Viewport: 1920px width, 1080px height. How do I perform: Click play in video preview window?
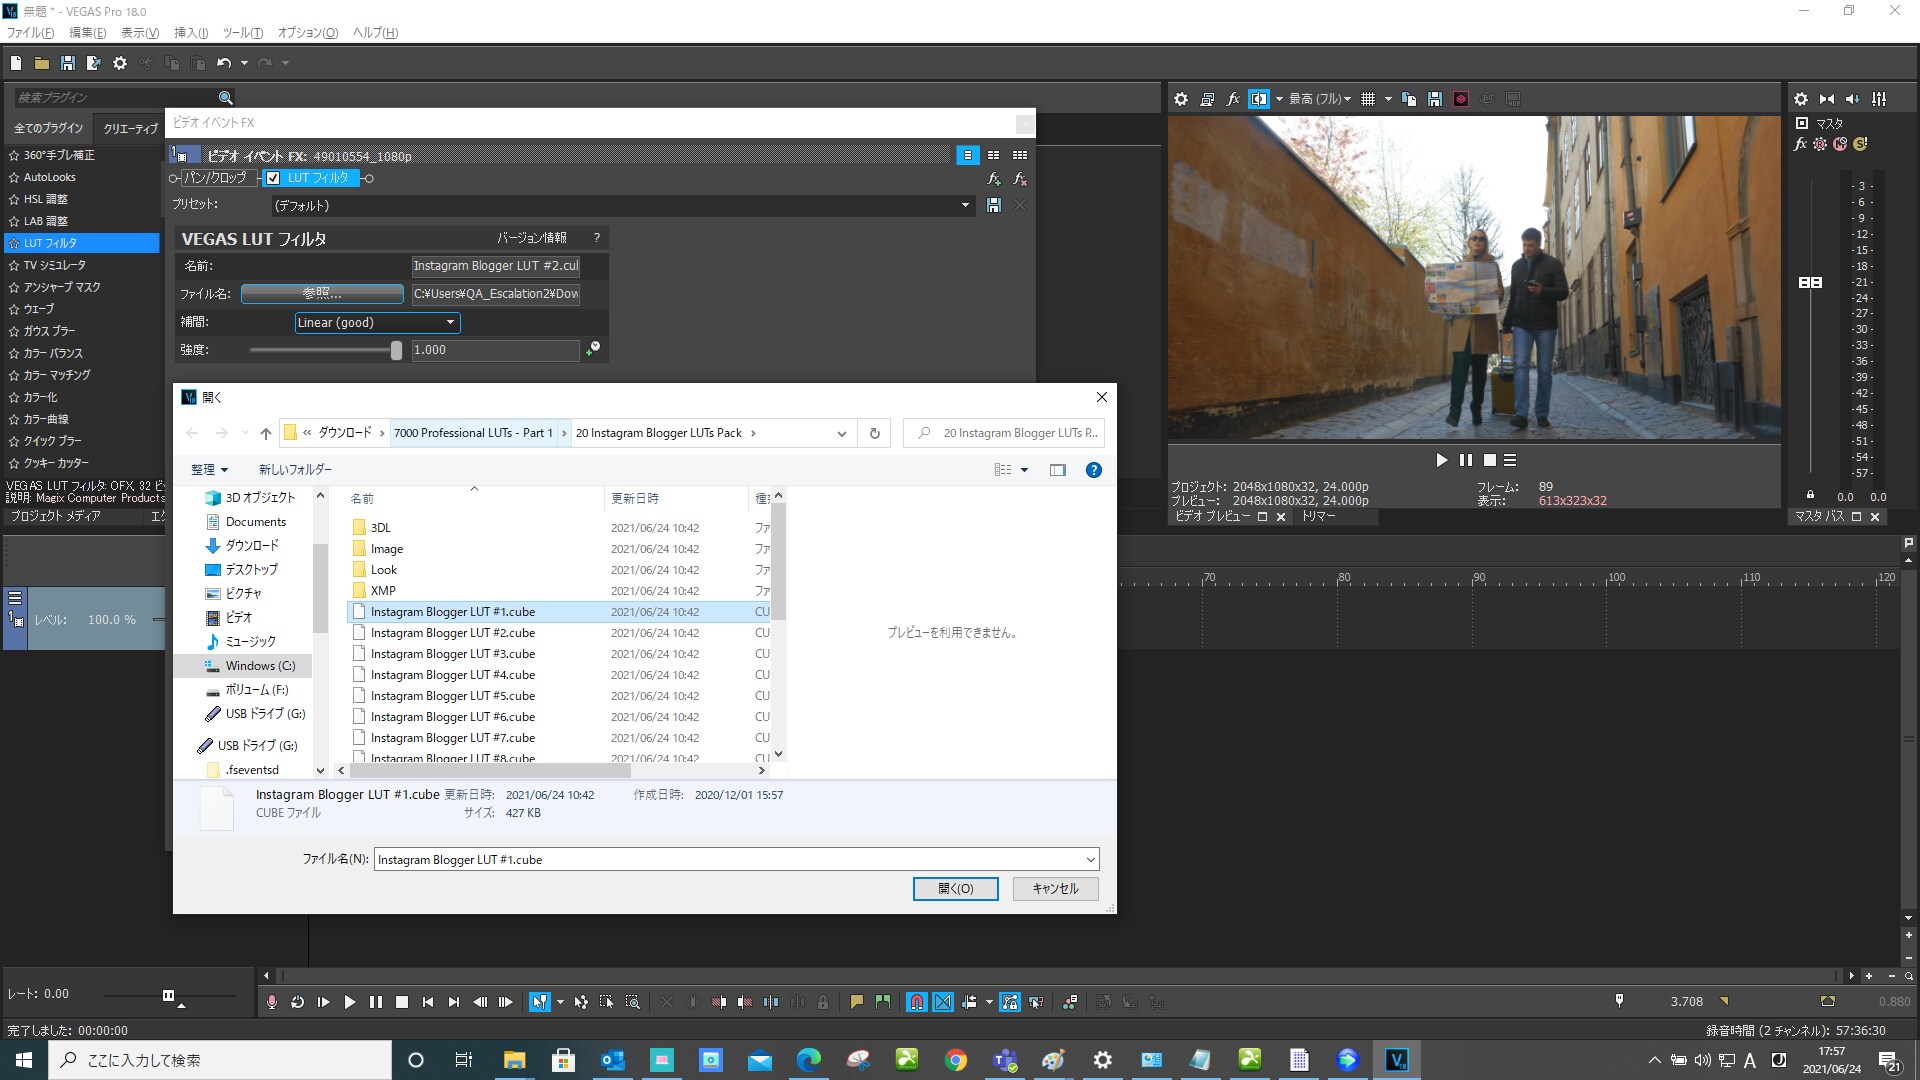pyautogui.click(x=1441, y=460)
